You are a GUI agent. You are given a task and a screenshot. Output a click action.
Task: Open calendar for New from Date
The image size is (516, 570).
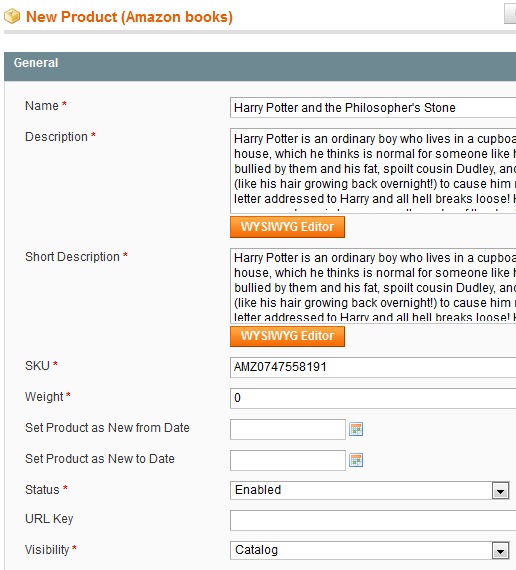coord(356,429)
